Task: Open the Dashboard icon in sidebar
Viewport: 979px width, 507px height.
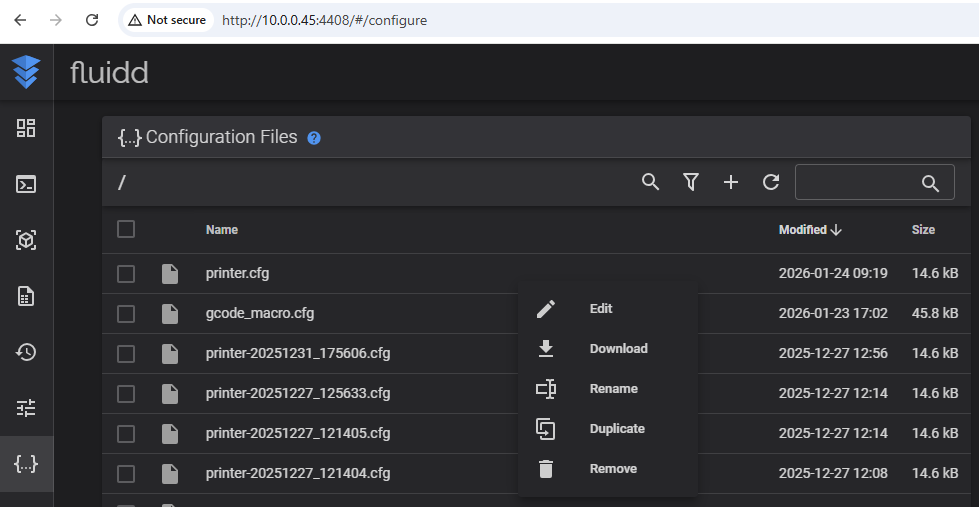Action: click(x=26, y=128)
